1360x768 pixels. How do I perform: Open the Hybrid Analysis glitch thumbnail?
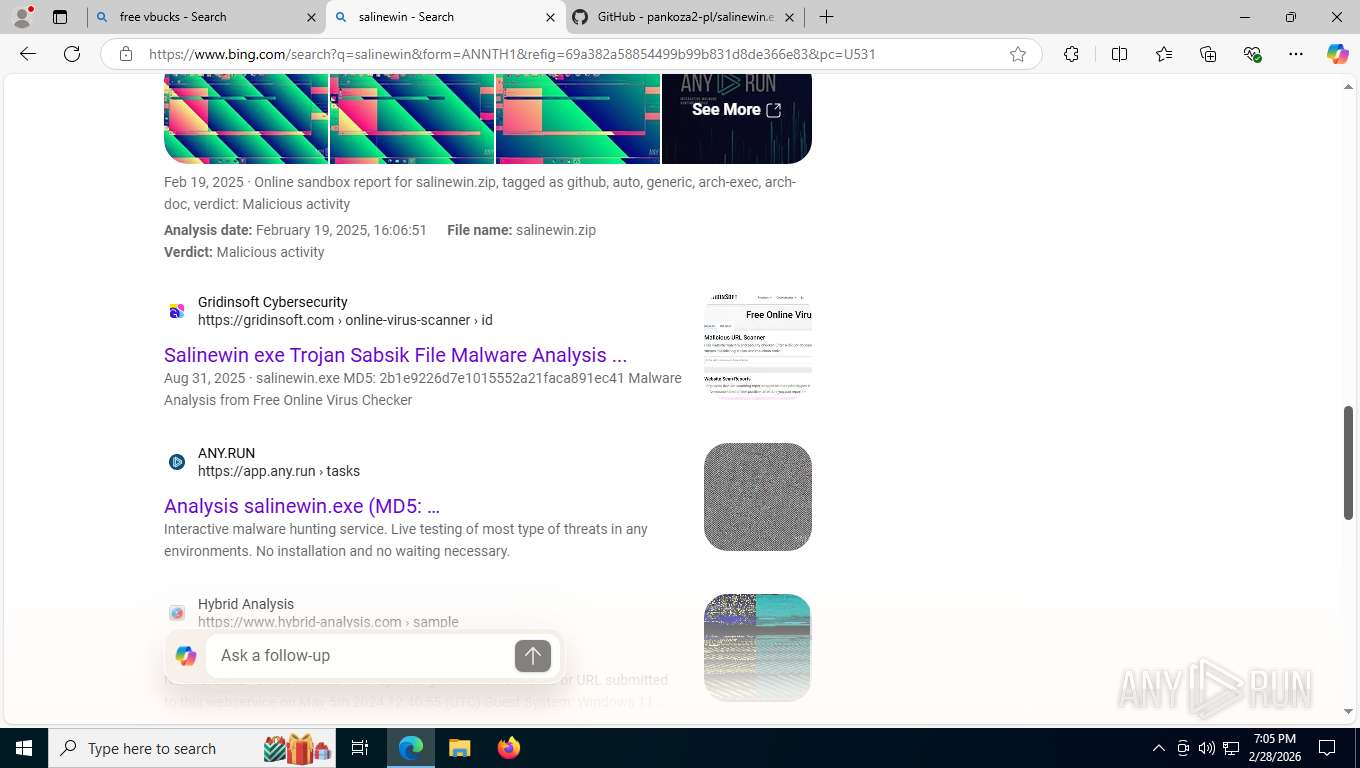(x=758, y=648)
